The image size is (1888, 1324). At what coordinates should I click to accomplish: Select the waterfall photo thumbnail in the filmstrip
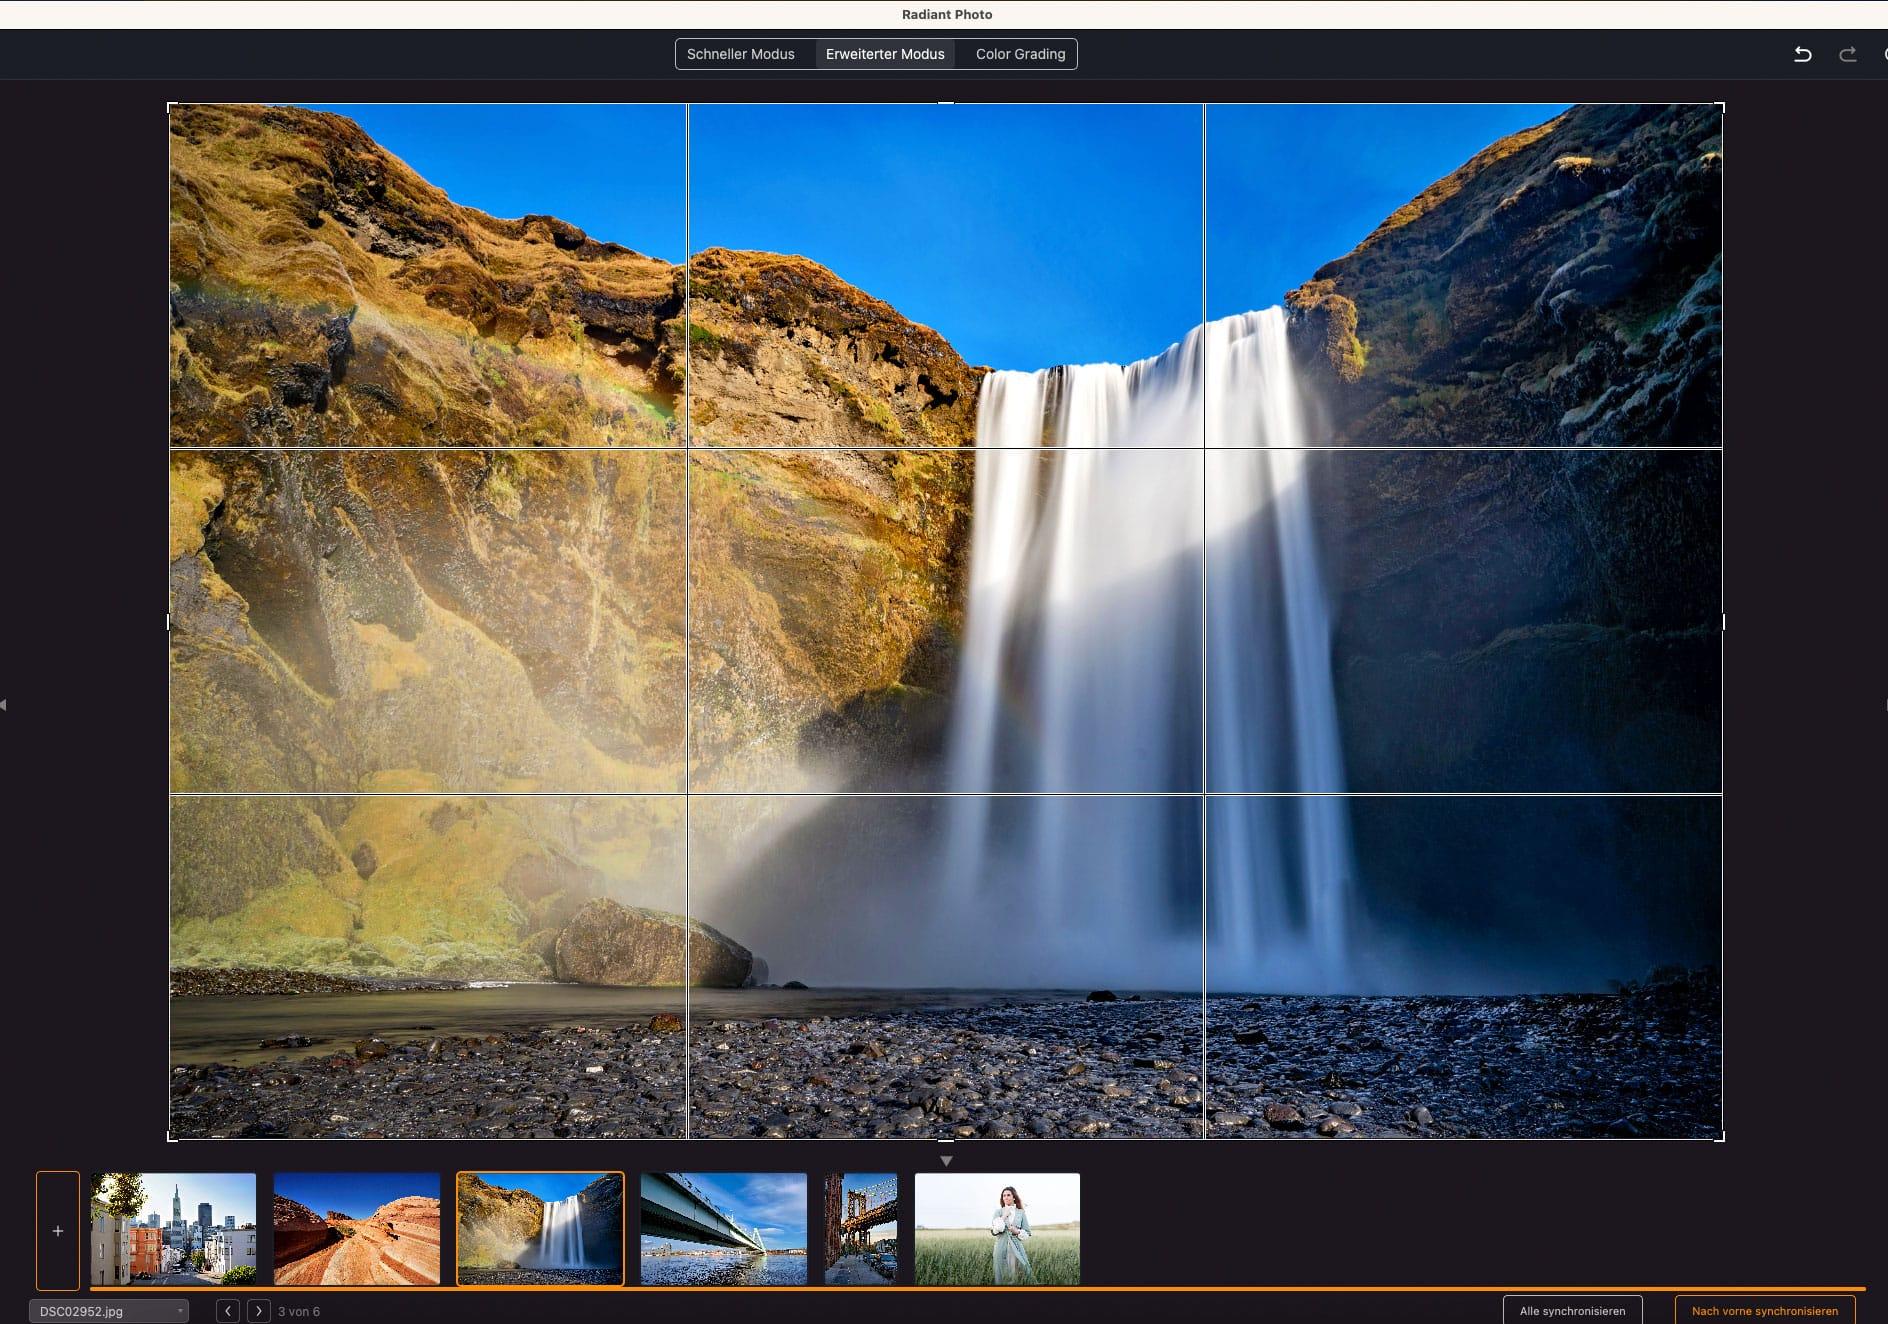coord(540,1229)
